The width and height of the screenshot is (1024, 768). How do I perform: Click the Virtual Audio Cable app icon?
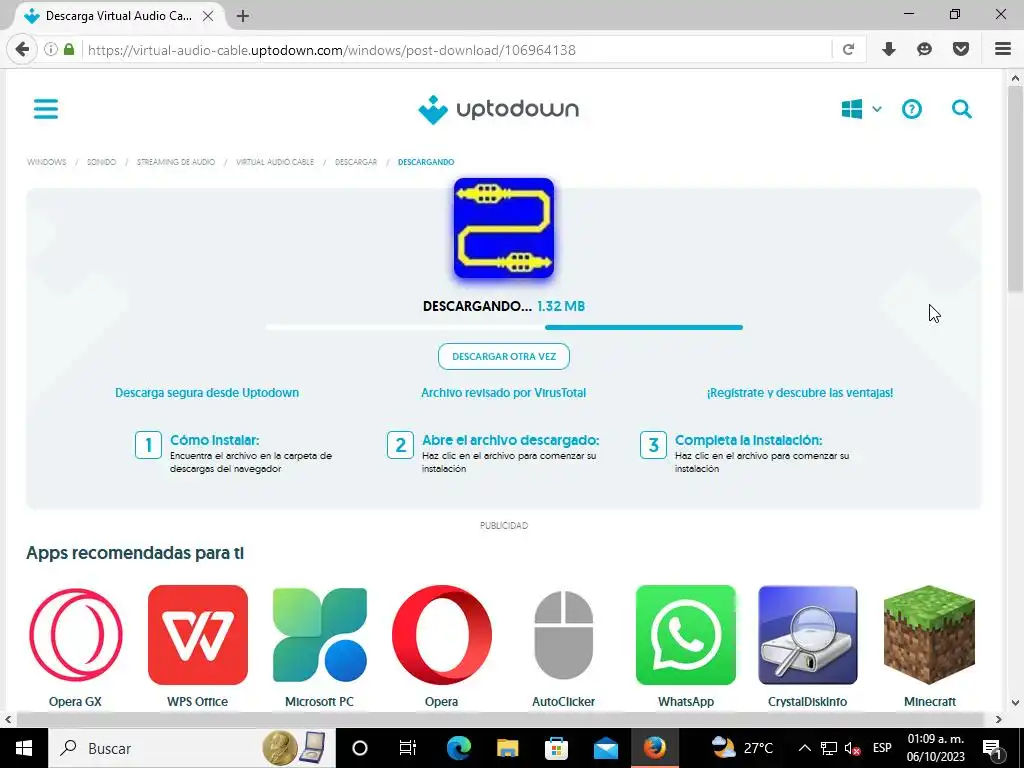click(x=504, y=228)
